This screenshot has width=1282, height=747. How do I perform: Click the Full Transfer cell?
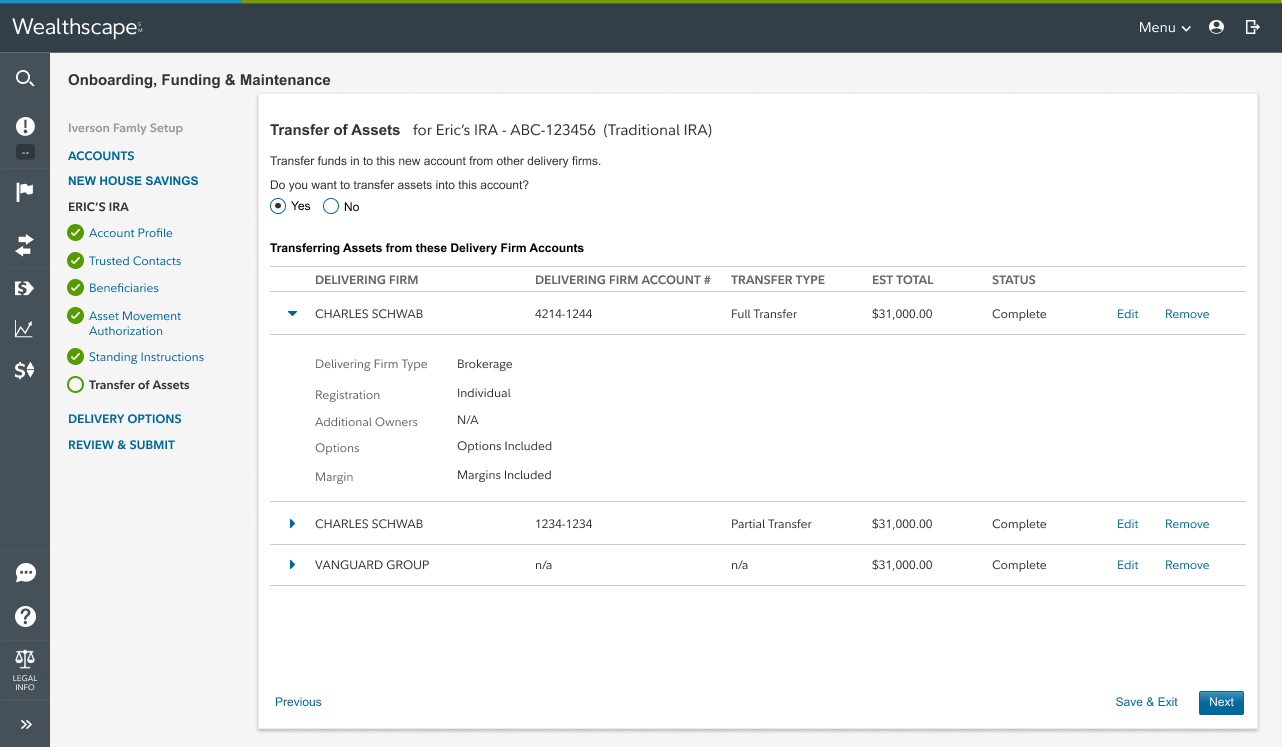pos(764,314)
